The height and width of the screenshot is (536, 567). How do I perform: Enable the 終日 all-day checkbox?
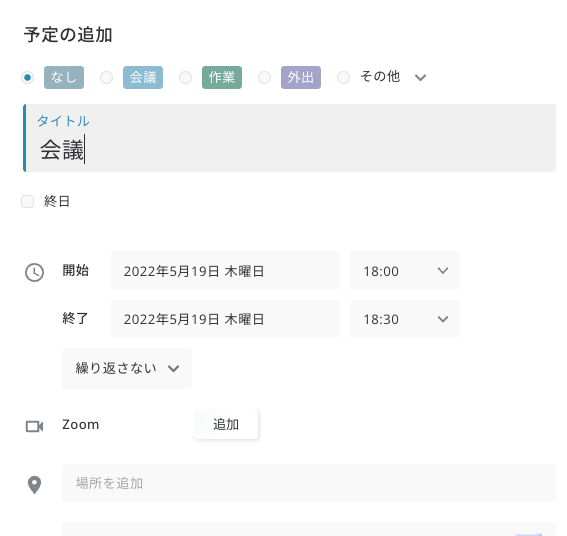coord(27,201)
